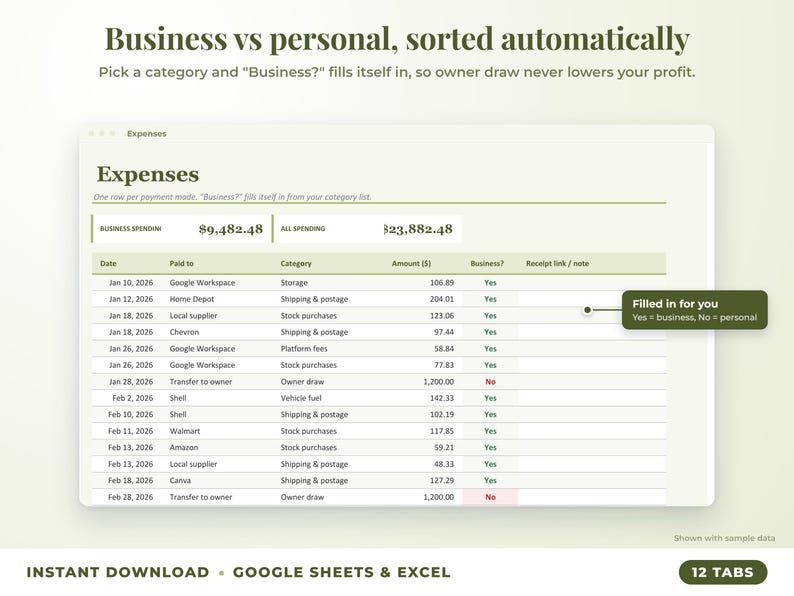This screenshot has height=596, width=794.
Task: Click the Yes cell in the Chevron row
Action: (490, 332)
